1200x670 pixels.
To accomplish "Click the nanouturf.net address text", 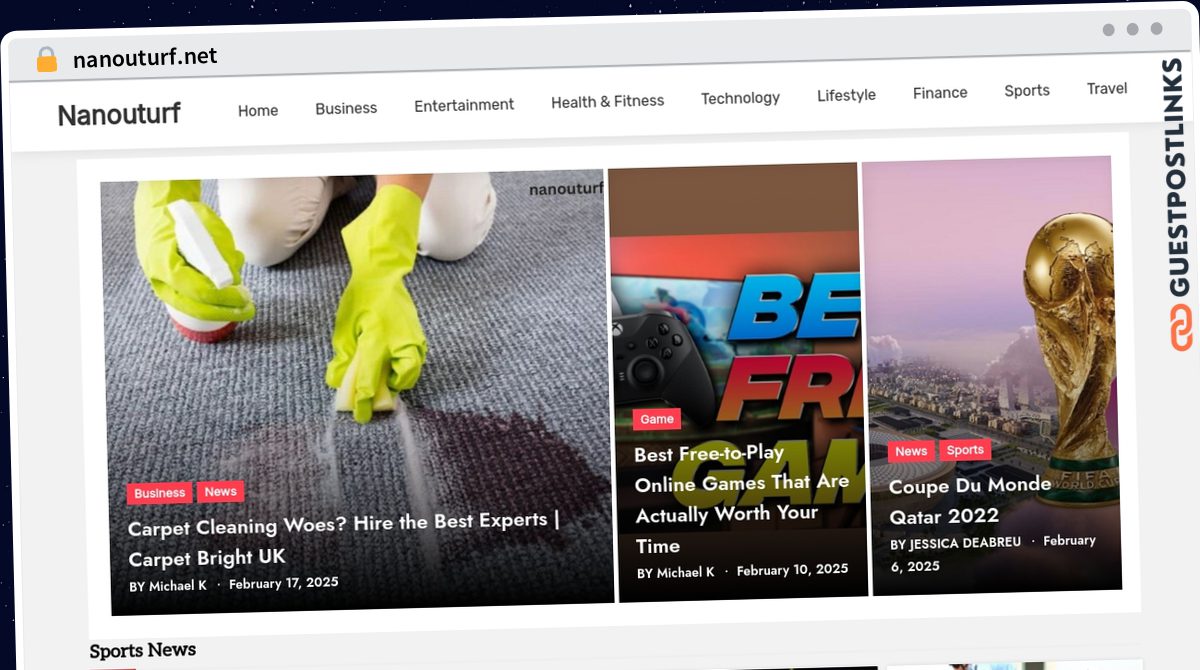I will click(145, 57).
